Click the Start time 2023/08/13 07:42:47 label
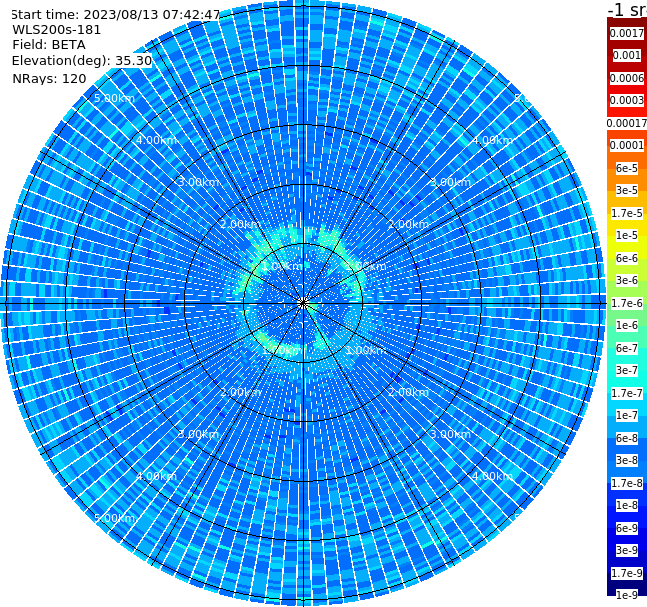 point(116,15)
